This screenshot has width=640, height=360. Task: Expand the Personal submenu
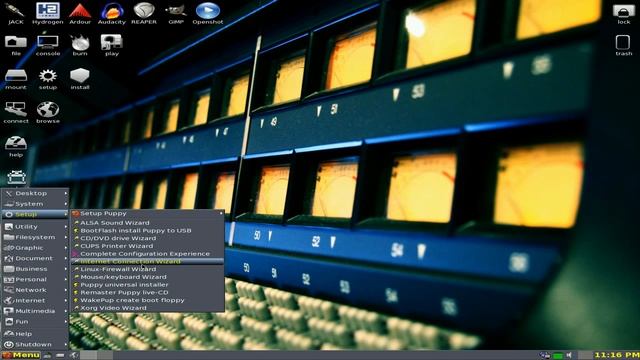pos(35,280)
